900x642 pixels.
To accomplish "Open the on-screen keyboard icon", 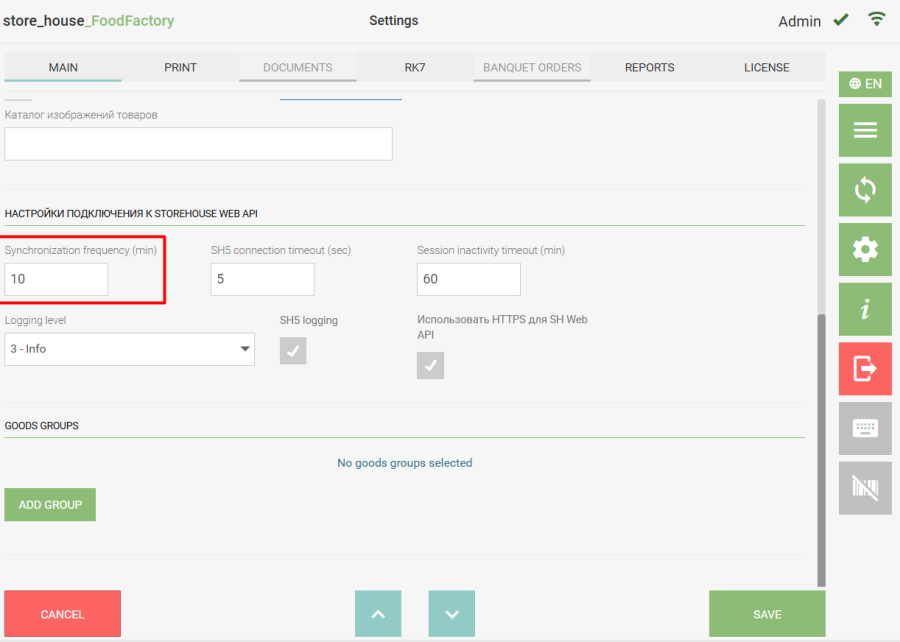I will click(x=865, y=428).
